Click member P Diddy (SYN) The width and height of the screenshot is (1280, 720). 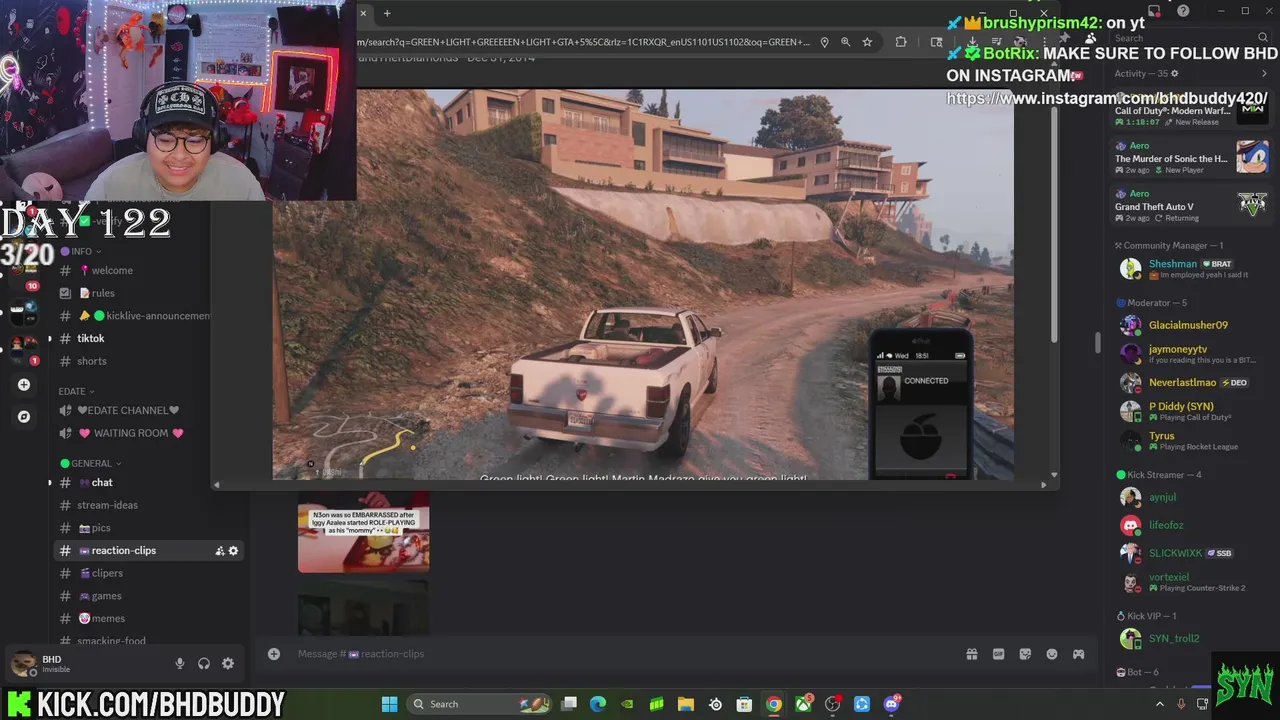(1190, 411)
